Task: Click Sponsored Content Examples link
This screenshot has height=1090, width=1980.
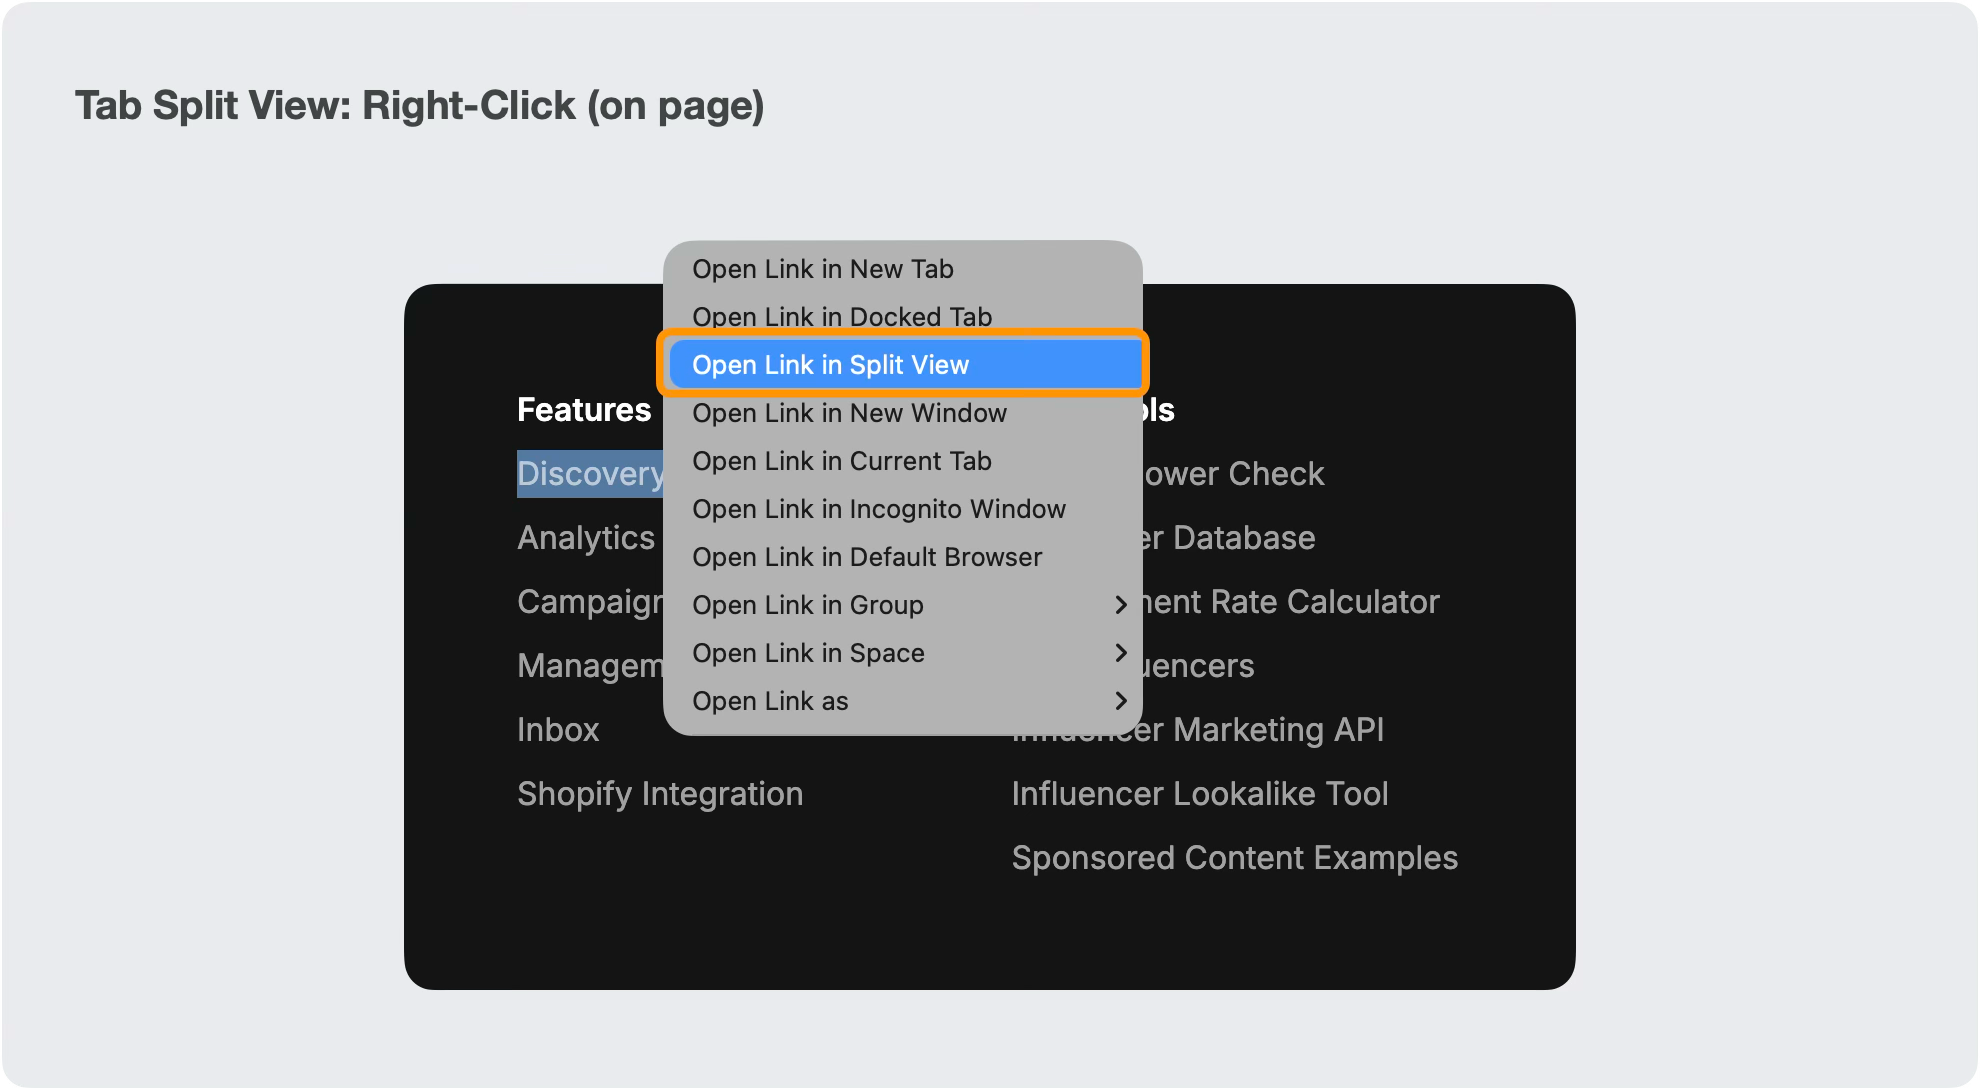Action: tap(1234, 858)
